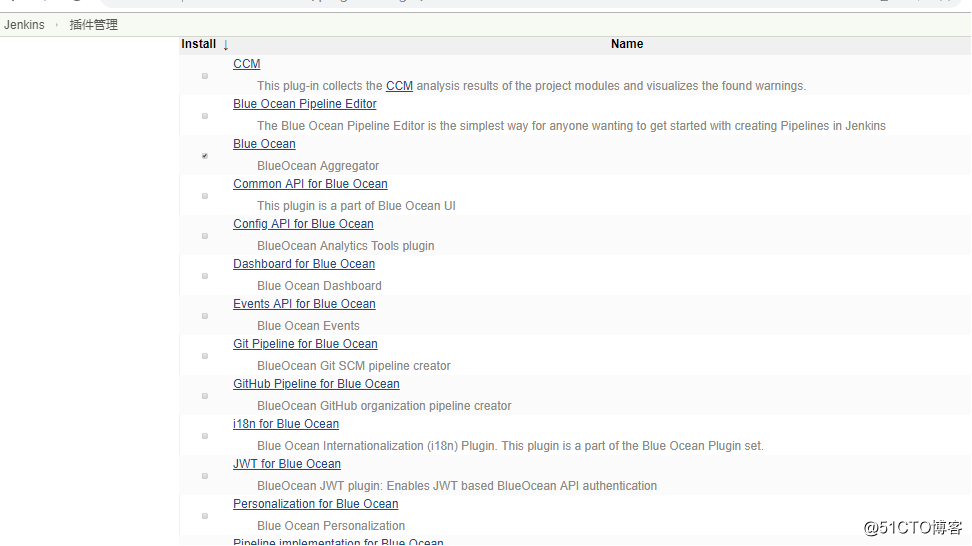Open the Config API for Blue Ocean link

303,224
